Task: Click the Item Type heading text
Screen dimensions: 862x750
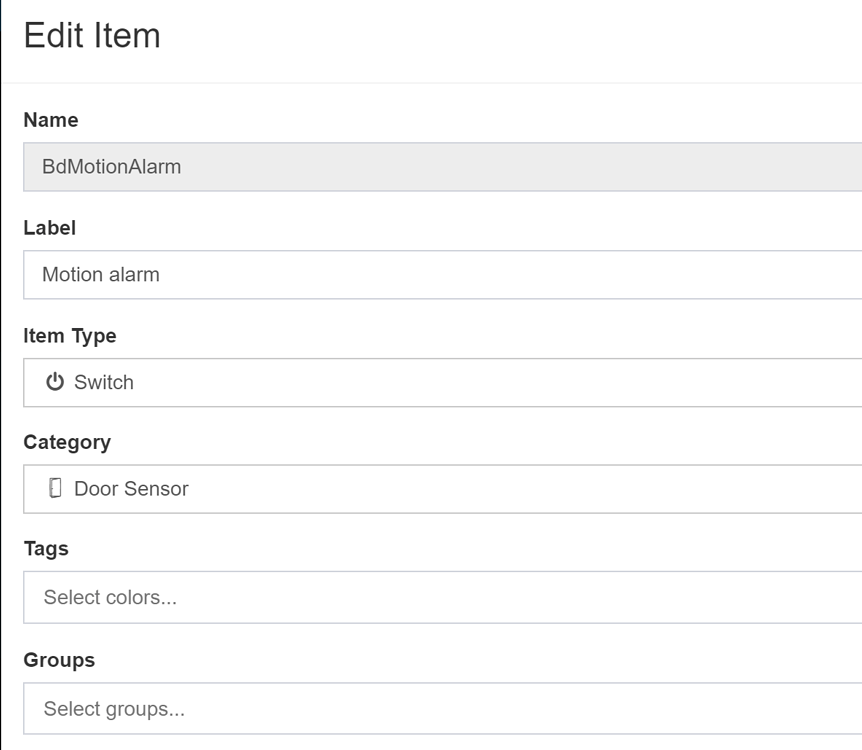Action: [x=70, y=335]
